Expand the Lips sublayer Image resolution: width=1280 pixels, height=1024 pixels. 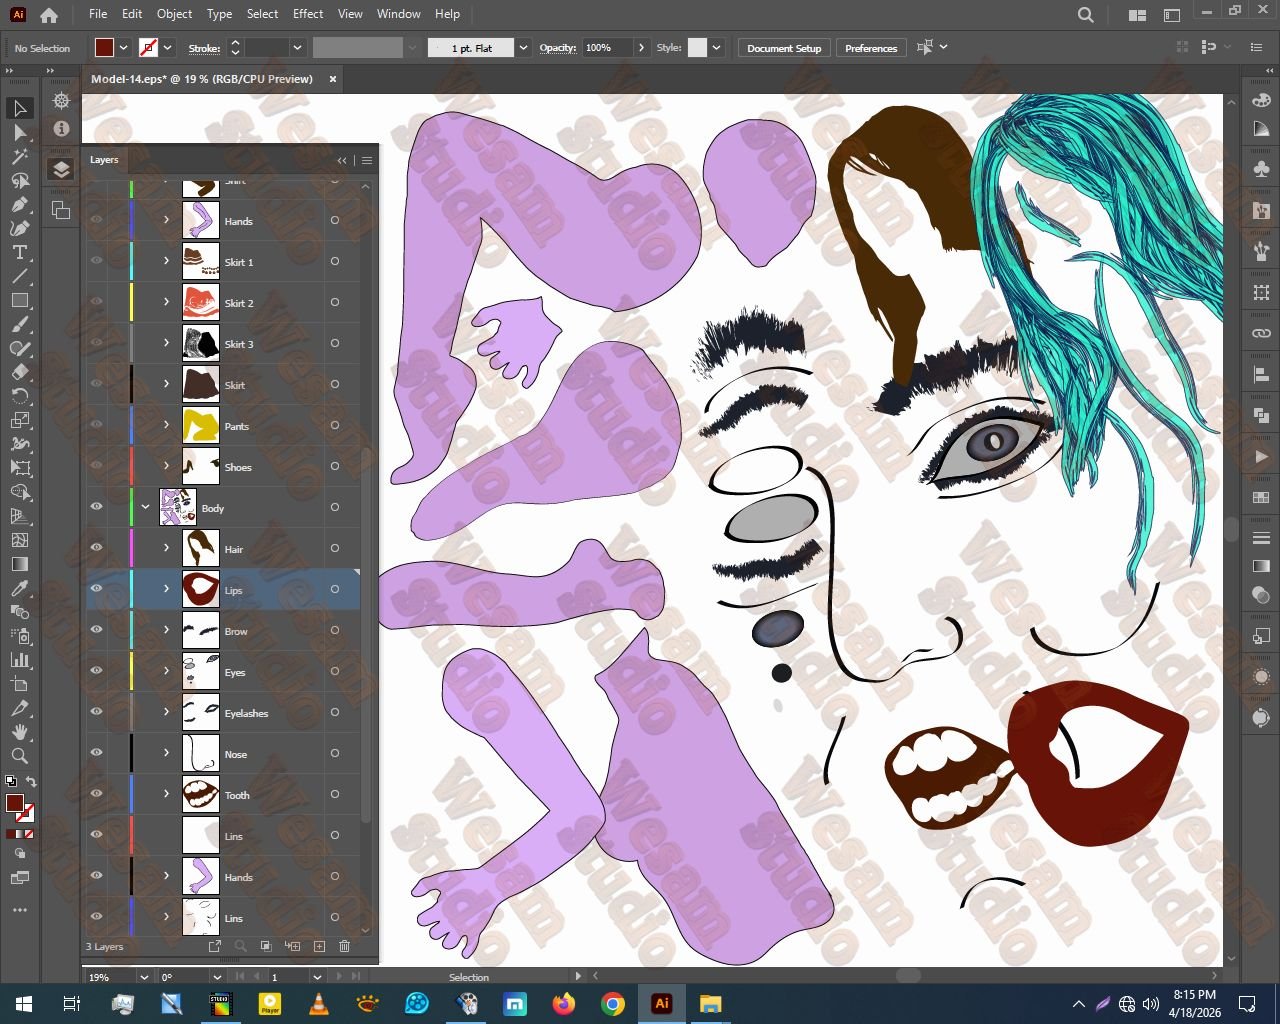tap(167, 590)
